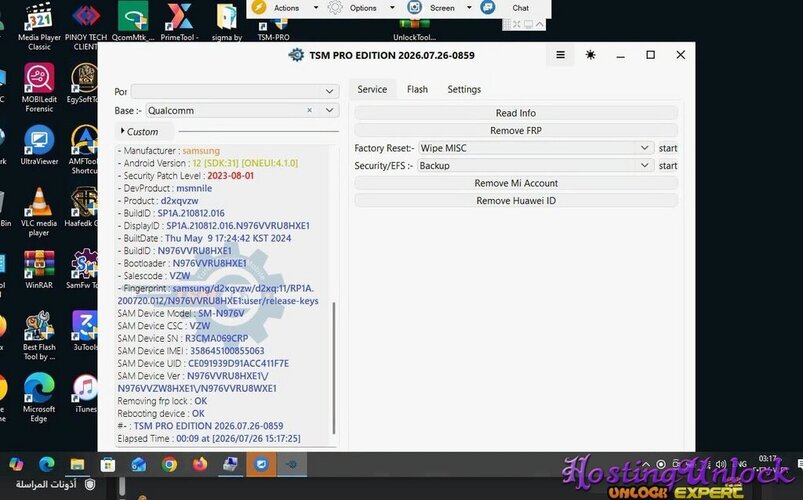
Task: Click the Chat bubble icon
Action: point(488,7)
